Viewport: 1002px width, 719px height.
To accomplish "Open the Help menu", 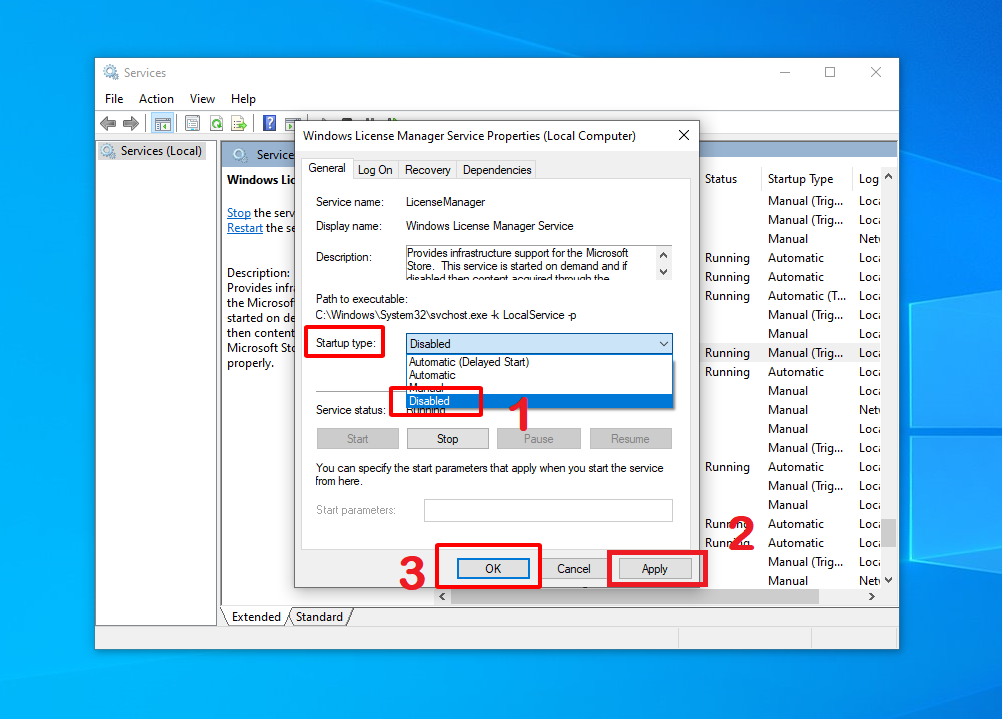I will (243, 99).
